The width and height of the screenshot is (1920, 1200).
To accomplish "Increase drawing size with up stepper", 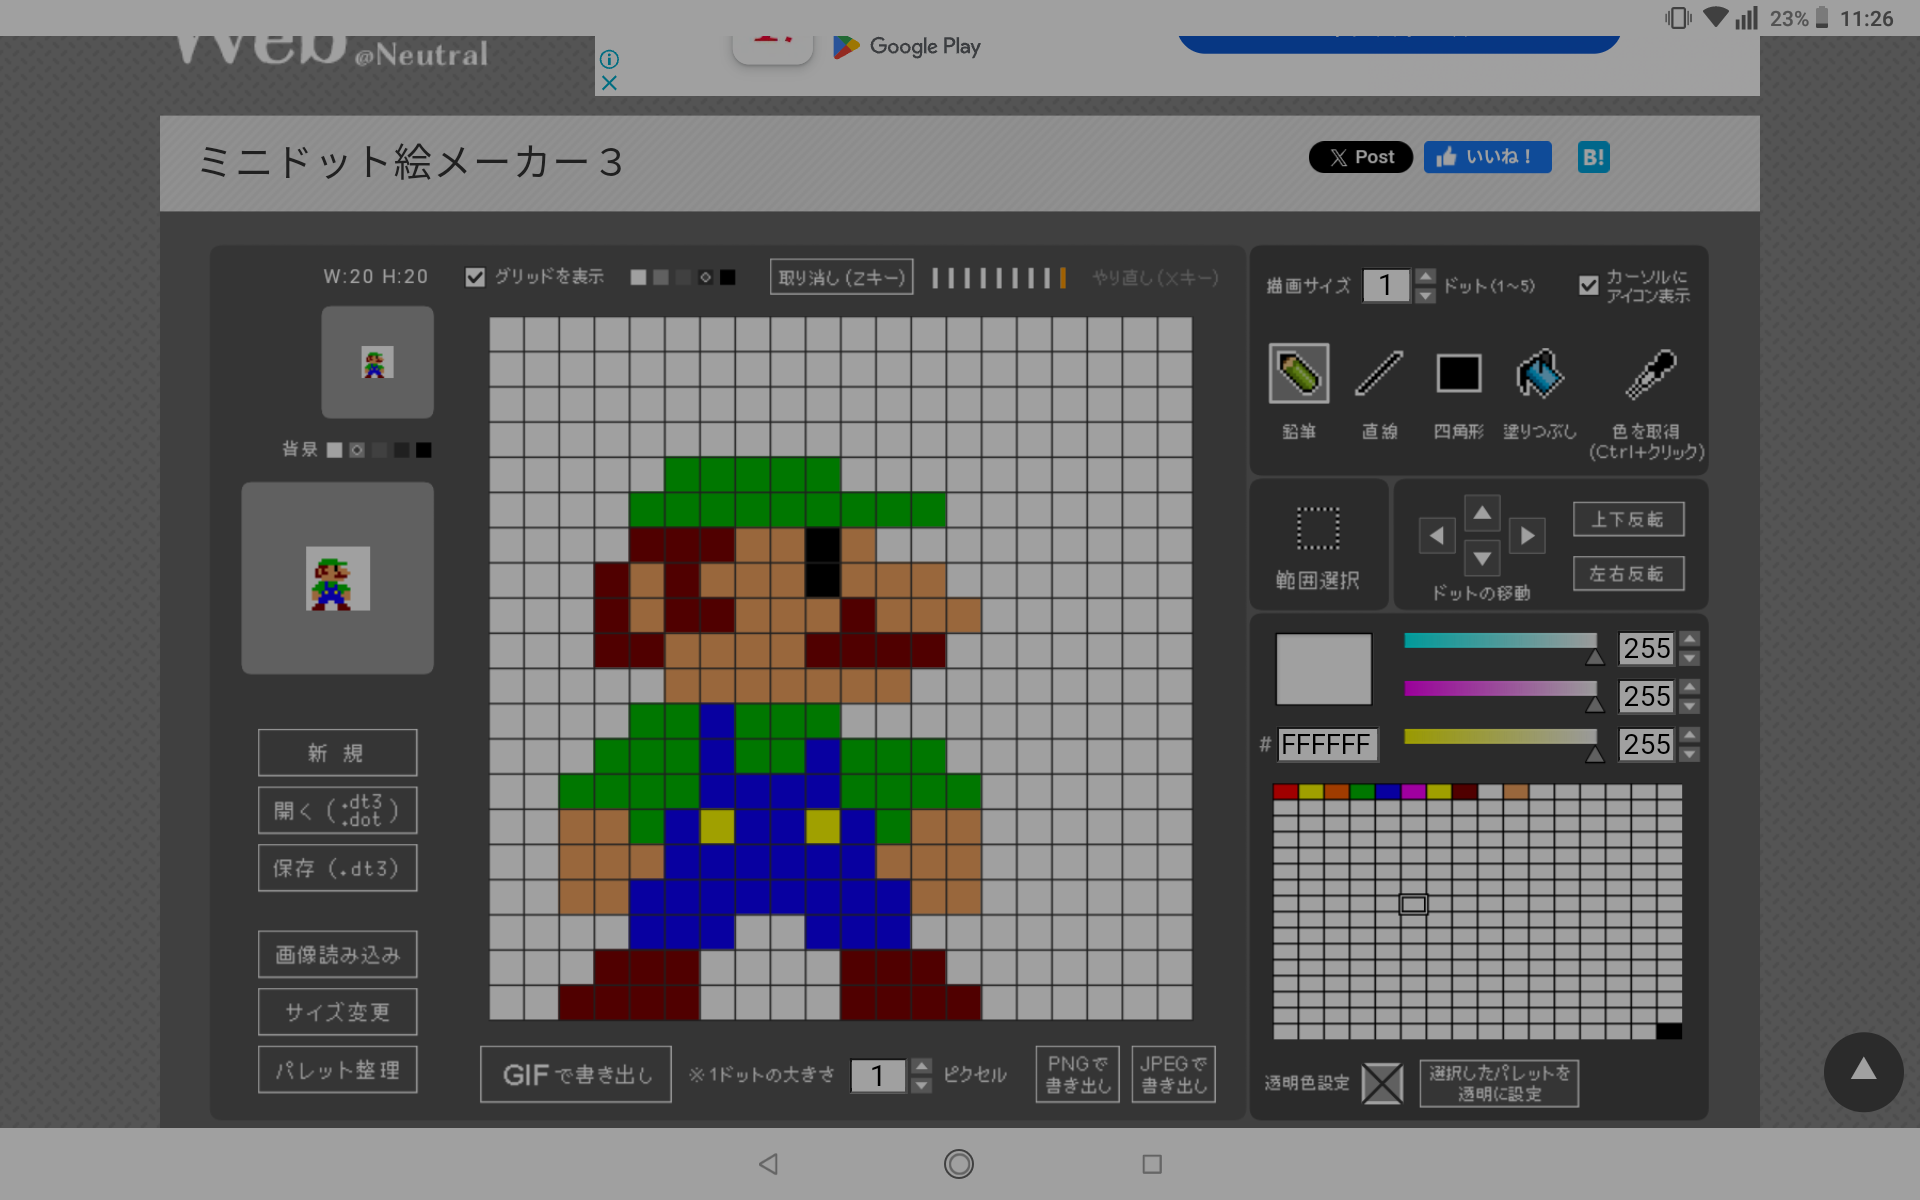I will tap(1426, 276).
